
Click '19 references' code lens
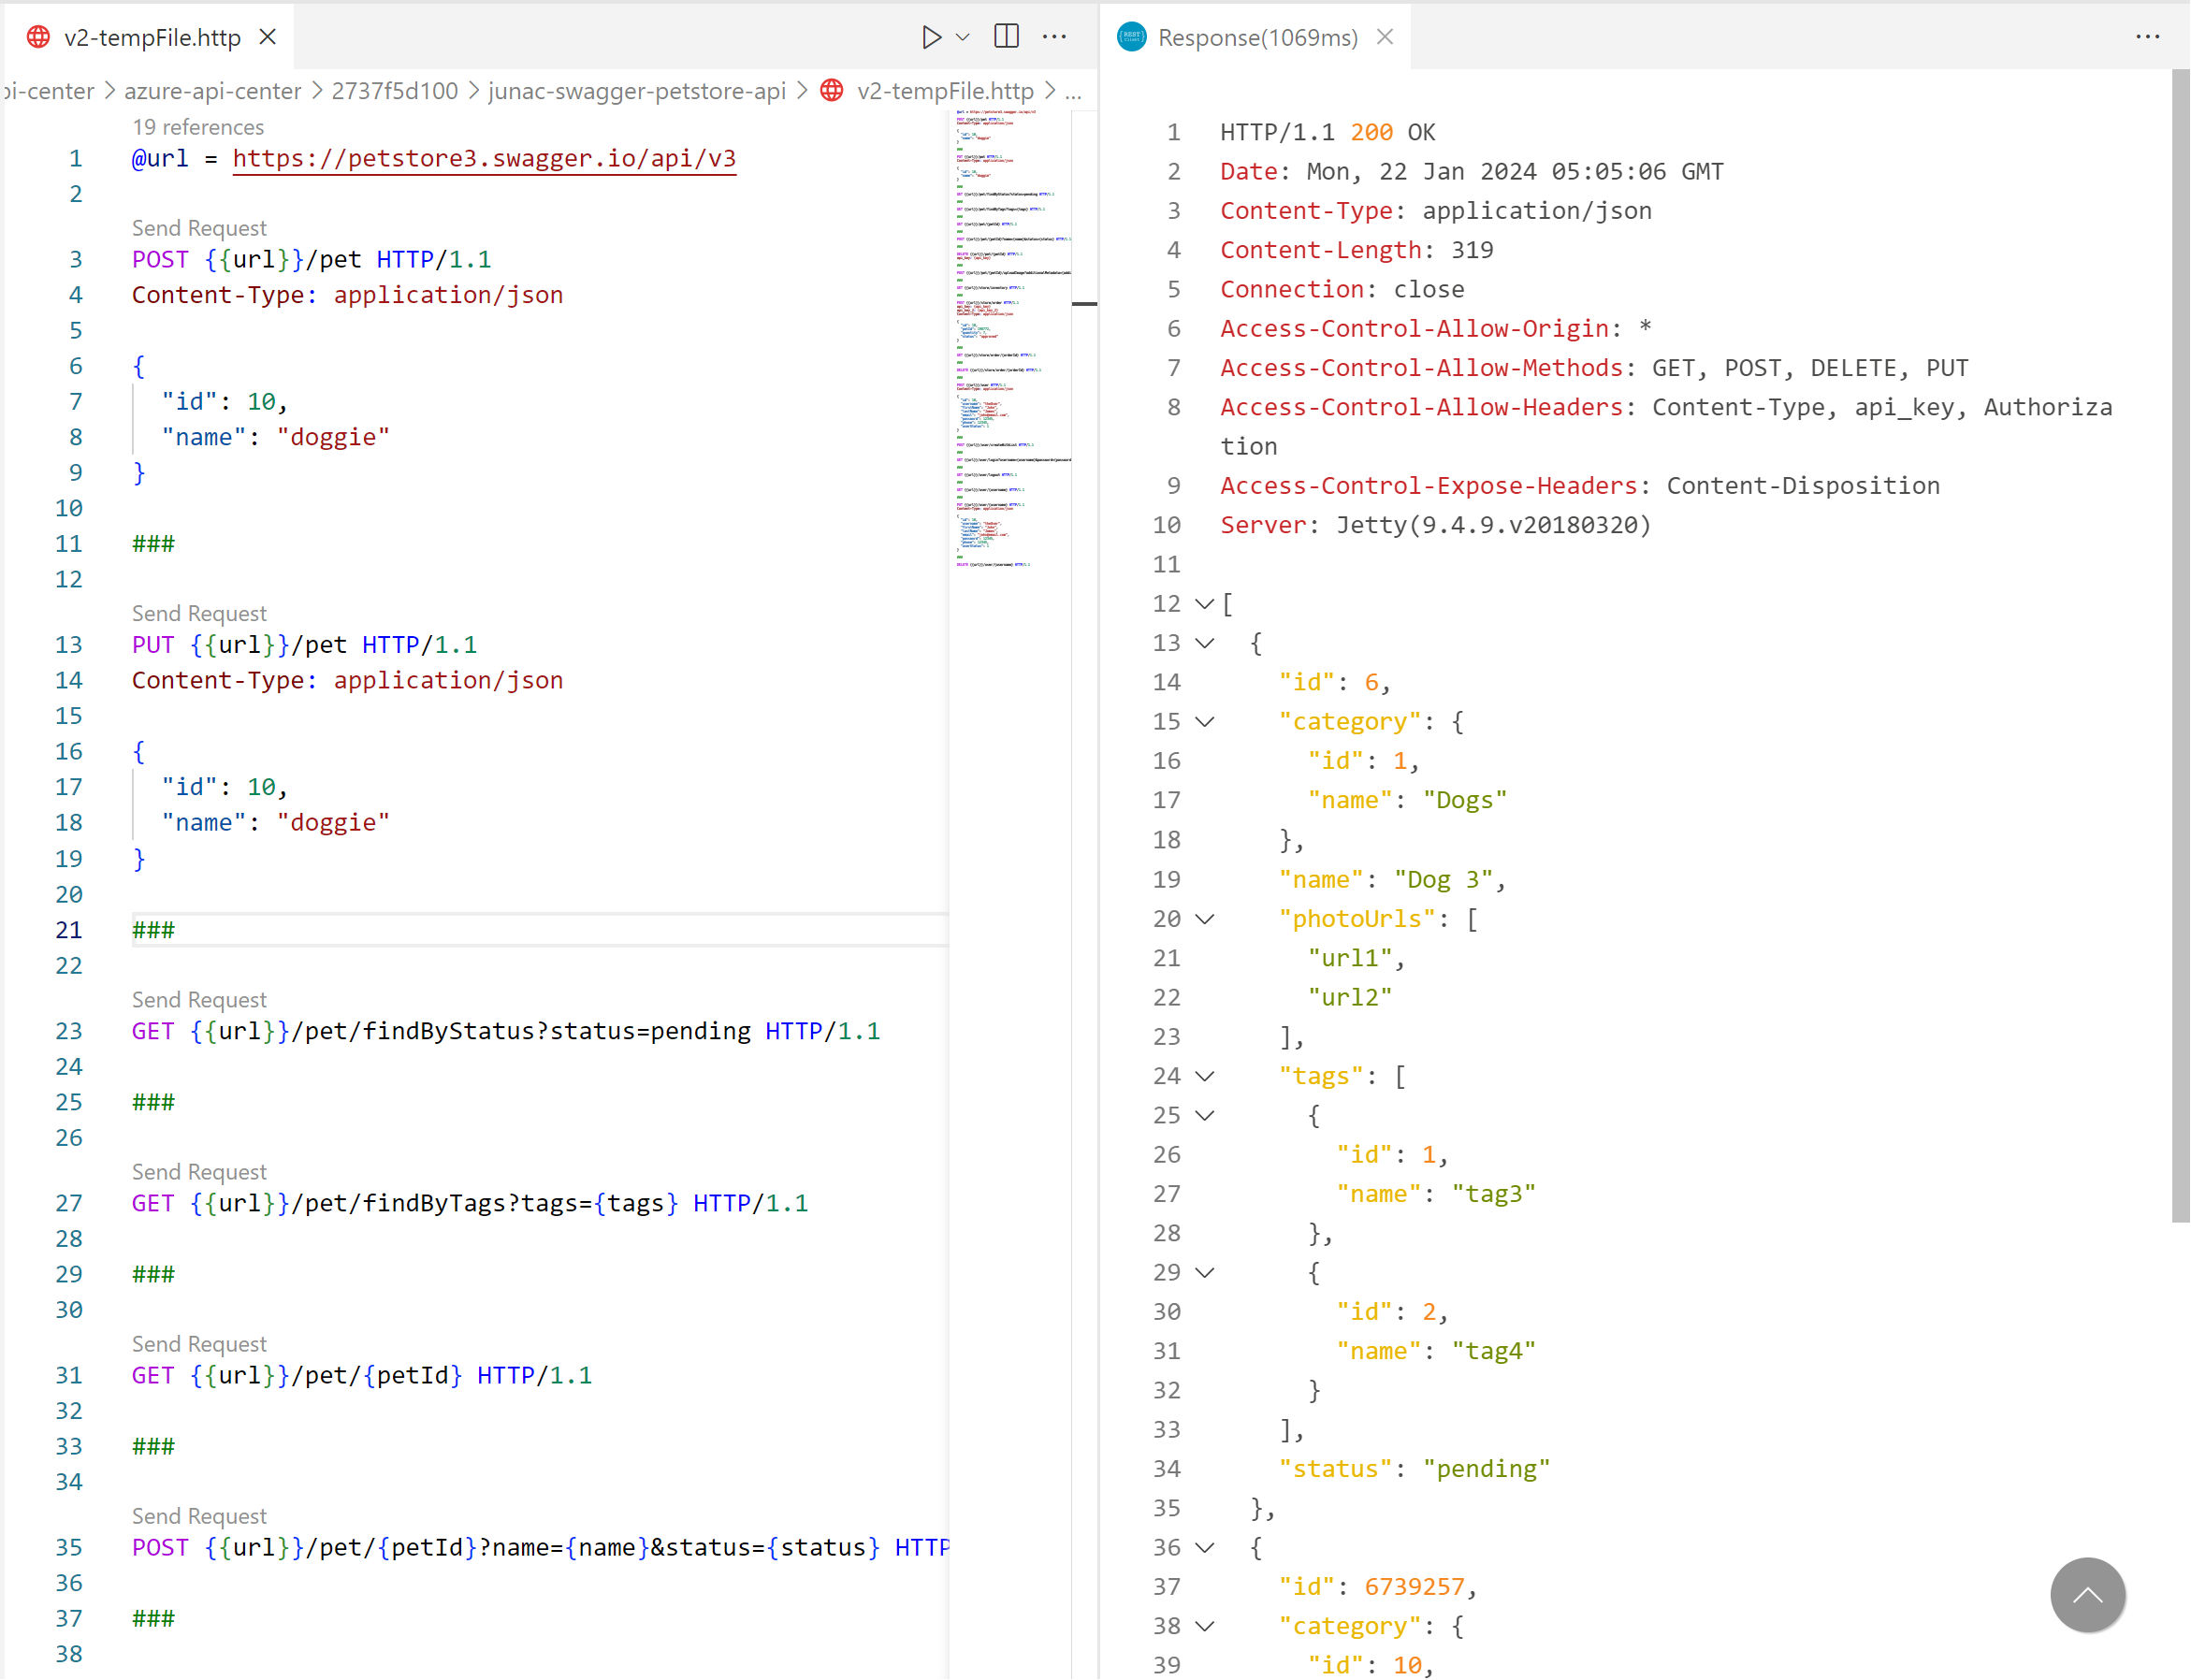click(x=198, y=127)
